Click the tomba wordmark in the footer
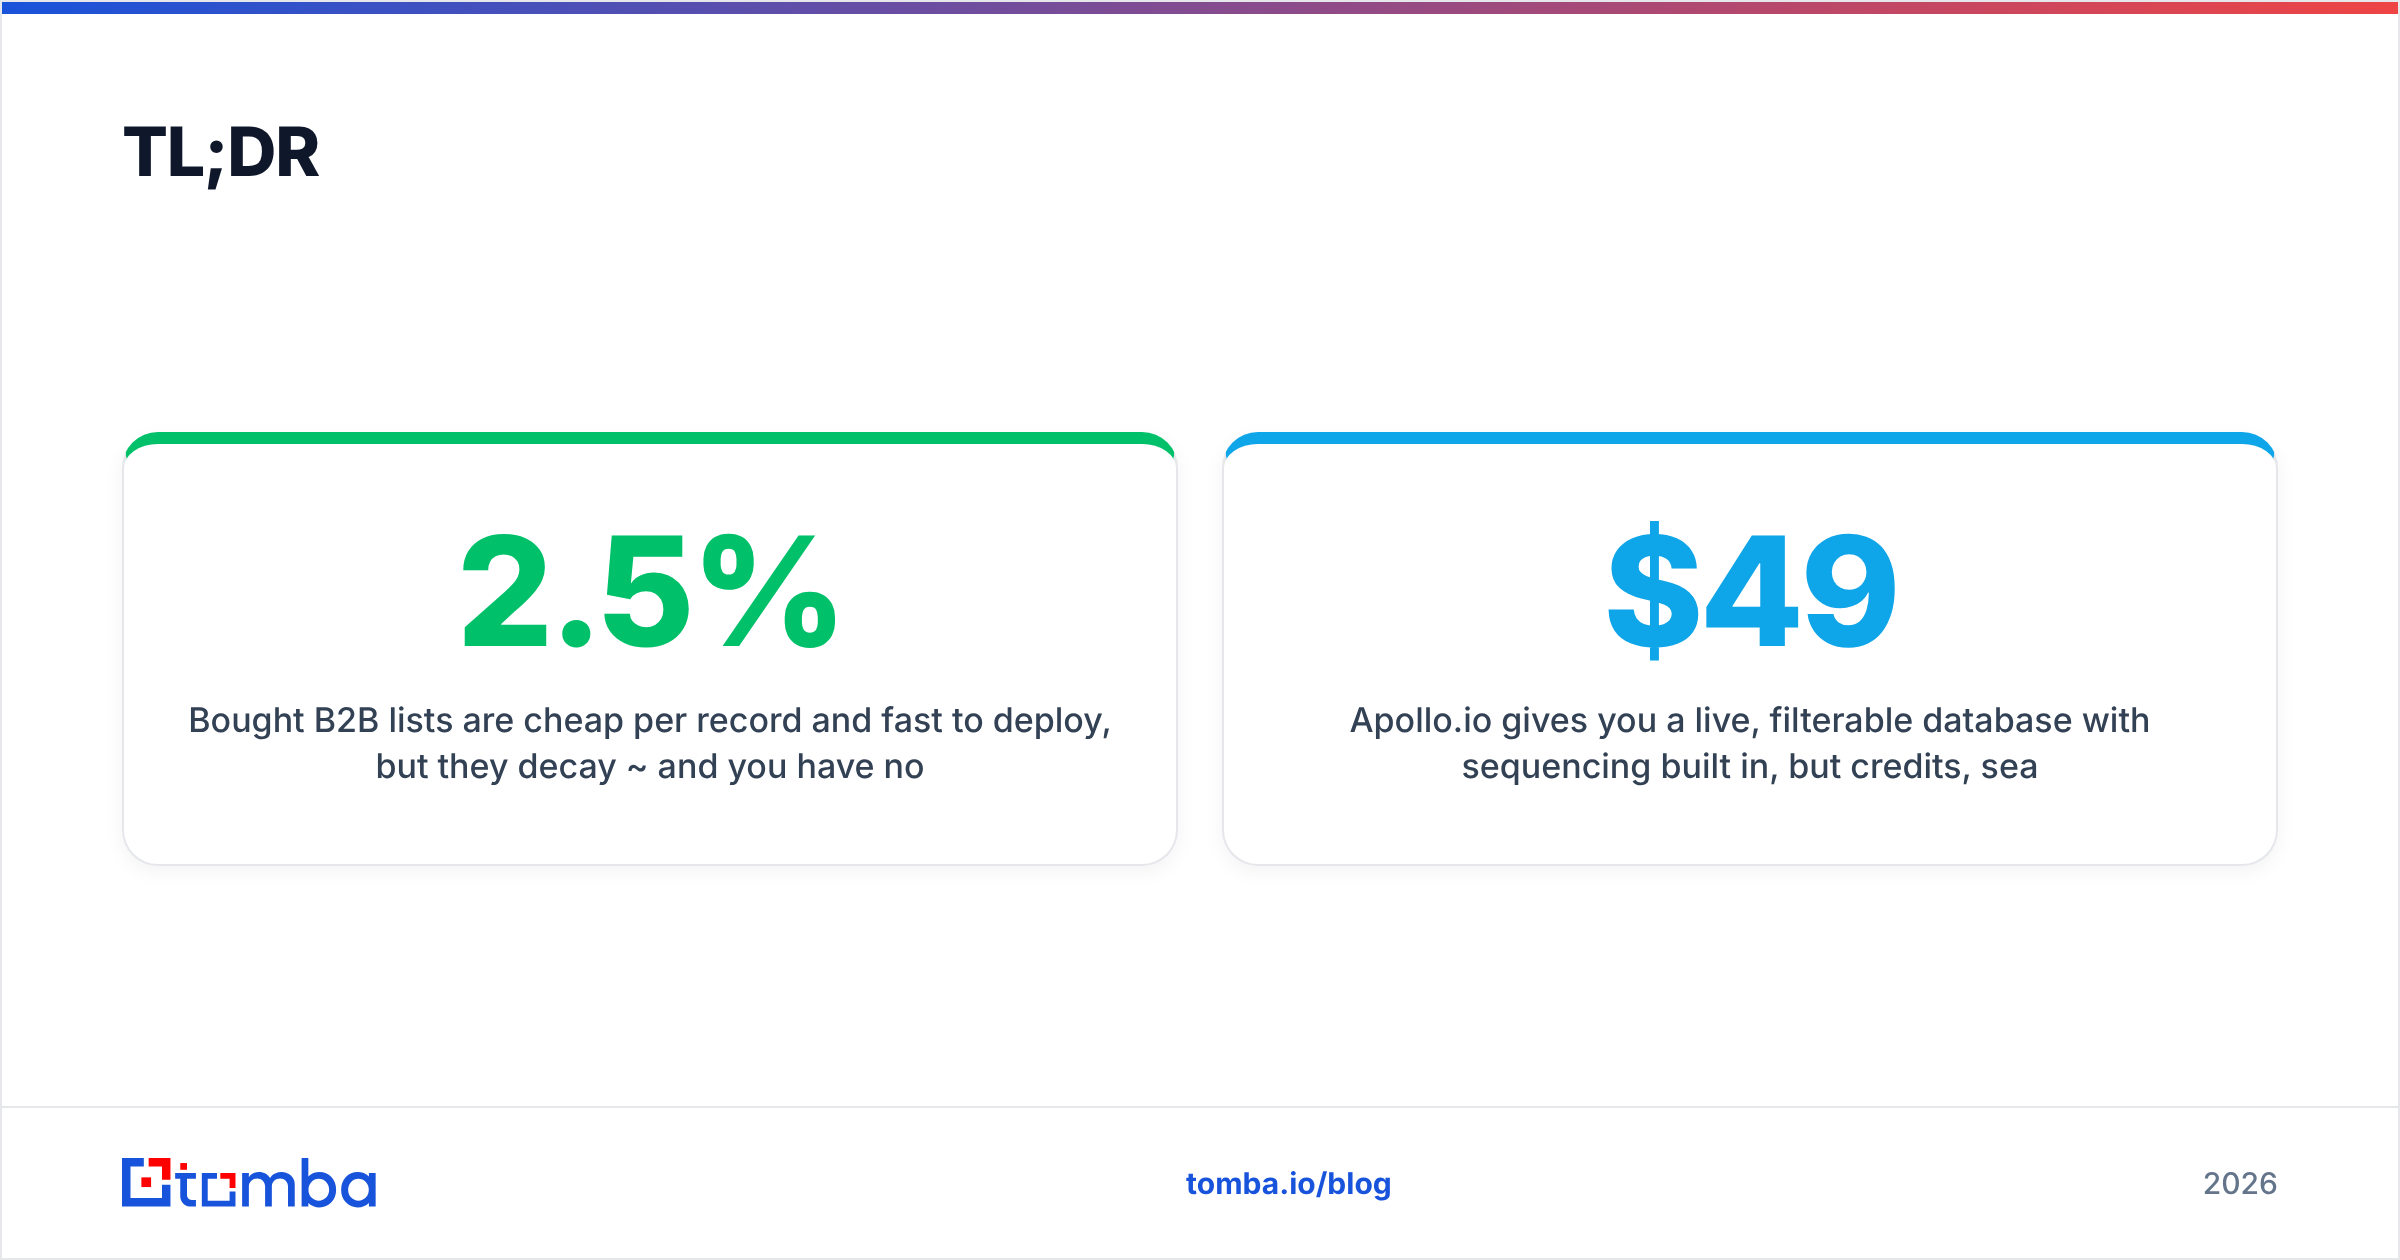 pyautogui.click(x=277, y=1184)
